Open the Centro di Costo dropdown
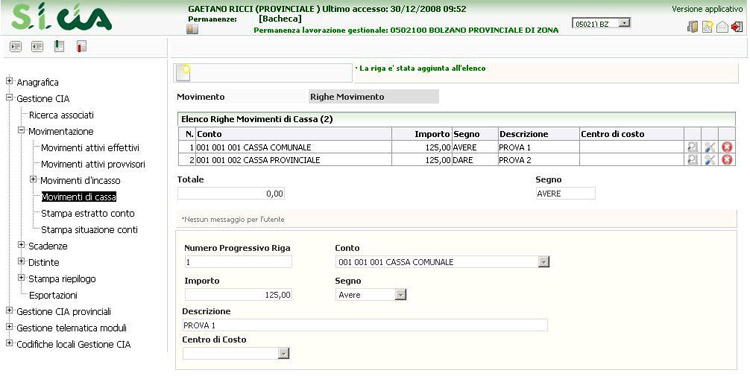 click(284, 353)
